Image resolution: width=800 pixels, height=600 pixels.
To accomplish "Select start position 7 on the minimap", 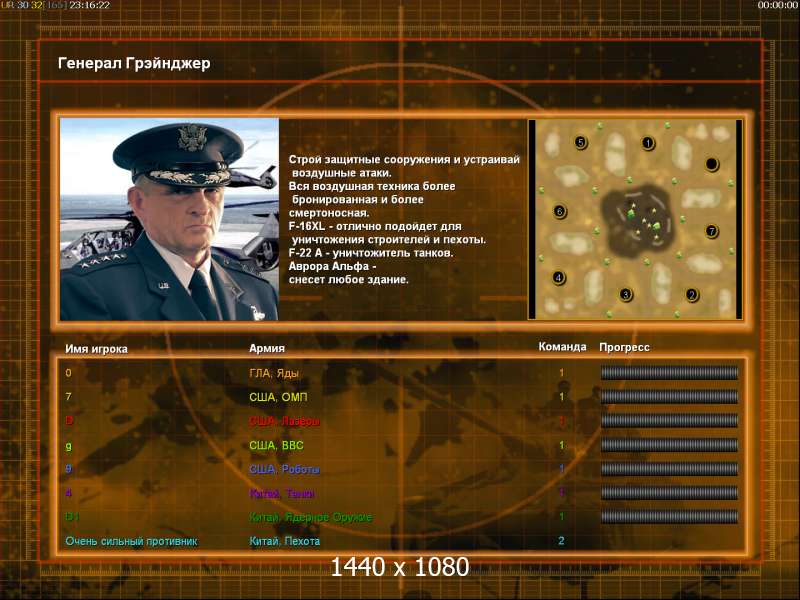I will tap(712, 231).
